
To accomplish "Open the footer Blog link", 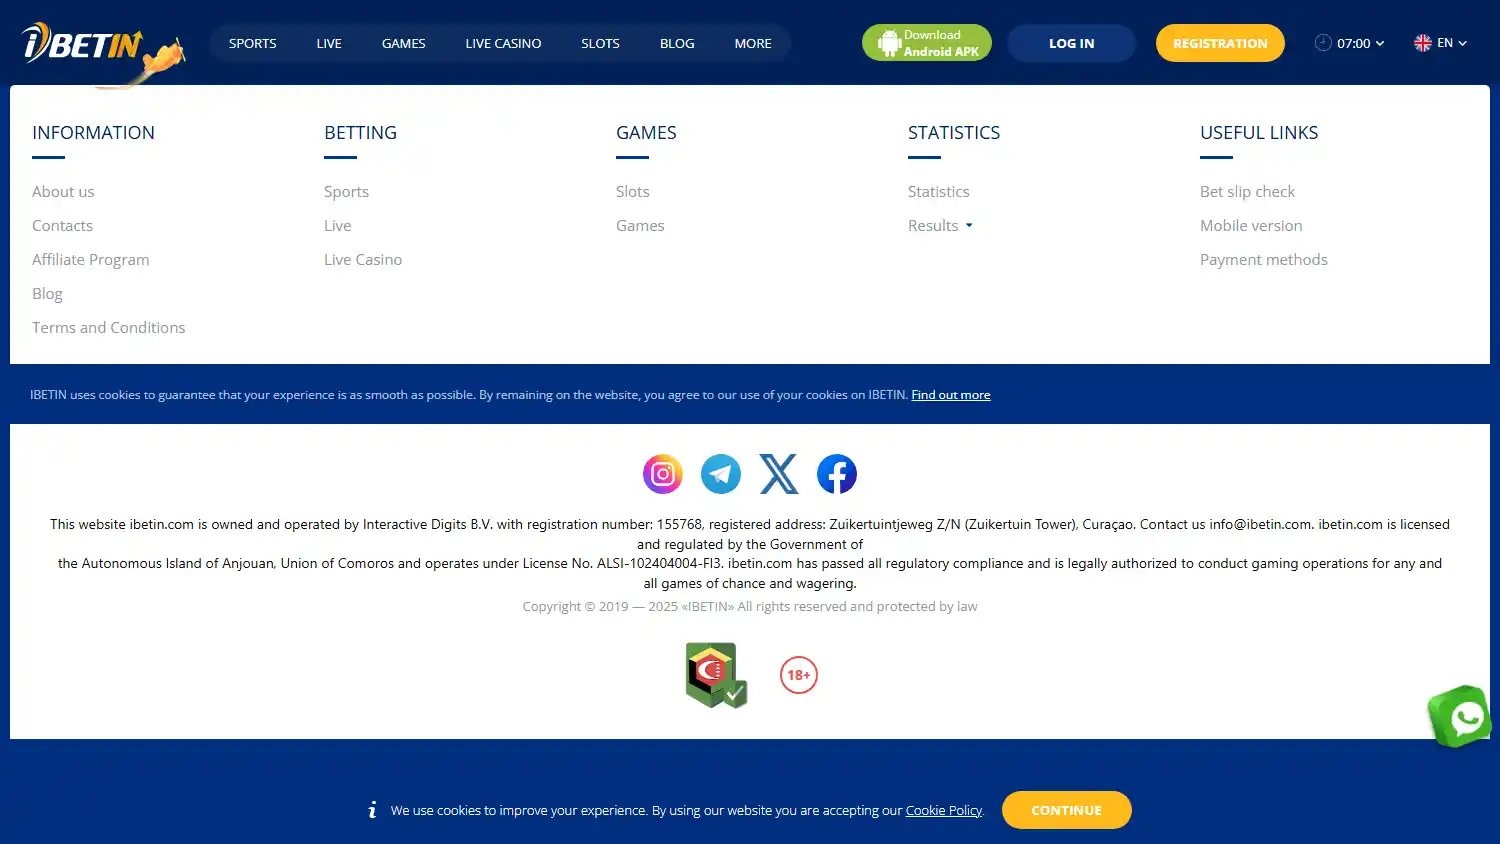I will (x=47, y=294).
